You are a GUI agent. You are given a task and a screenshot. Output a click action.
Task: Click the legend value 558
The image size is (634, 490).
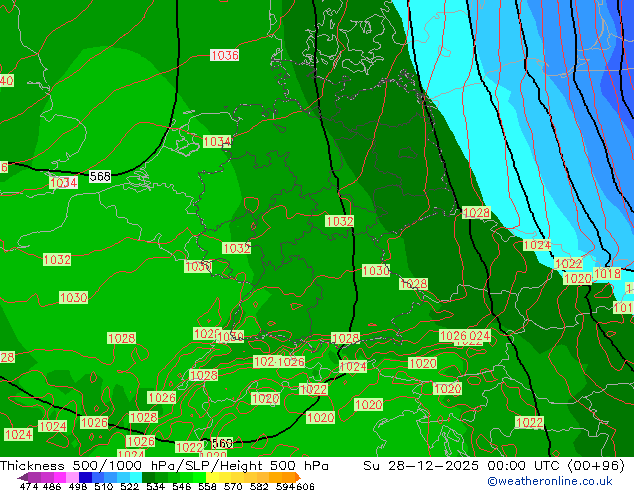coord(207,486)
